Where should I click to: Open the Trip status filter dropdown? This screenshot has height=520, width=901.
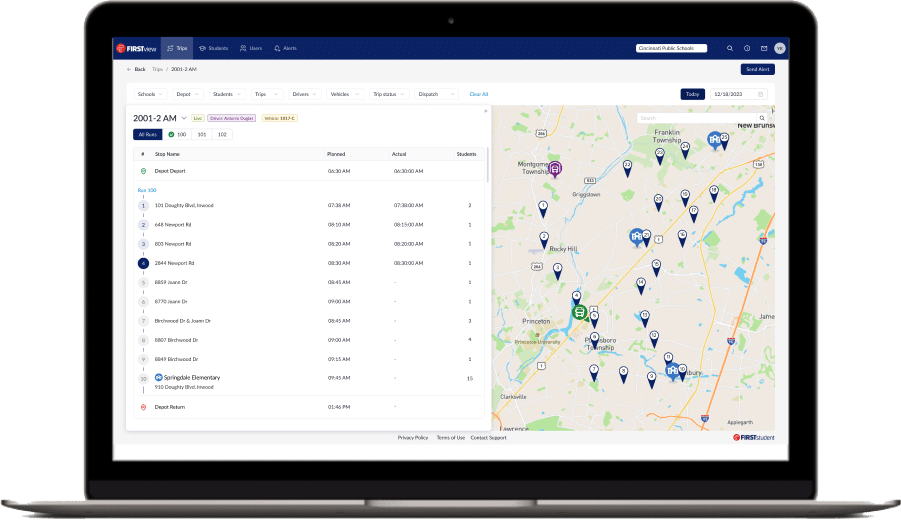388,94
